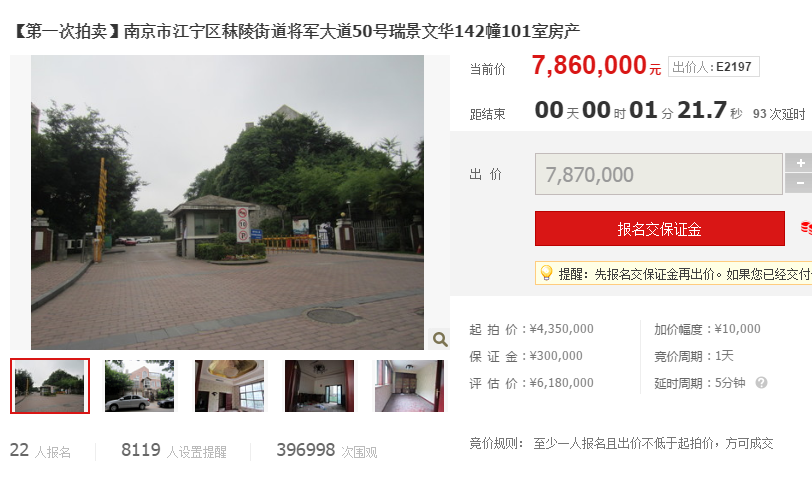Screen dimensions: 812x478
Task: Decrease bid with the minus stepper
Action: point(799,183)
